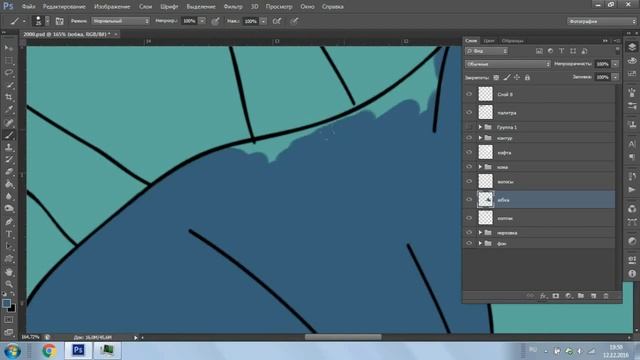This screenshot has width=640, height=360.
Task: Select the Rectangular Marquee tool
Action: [x=9, y=61]
